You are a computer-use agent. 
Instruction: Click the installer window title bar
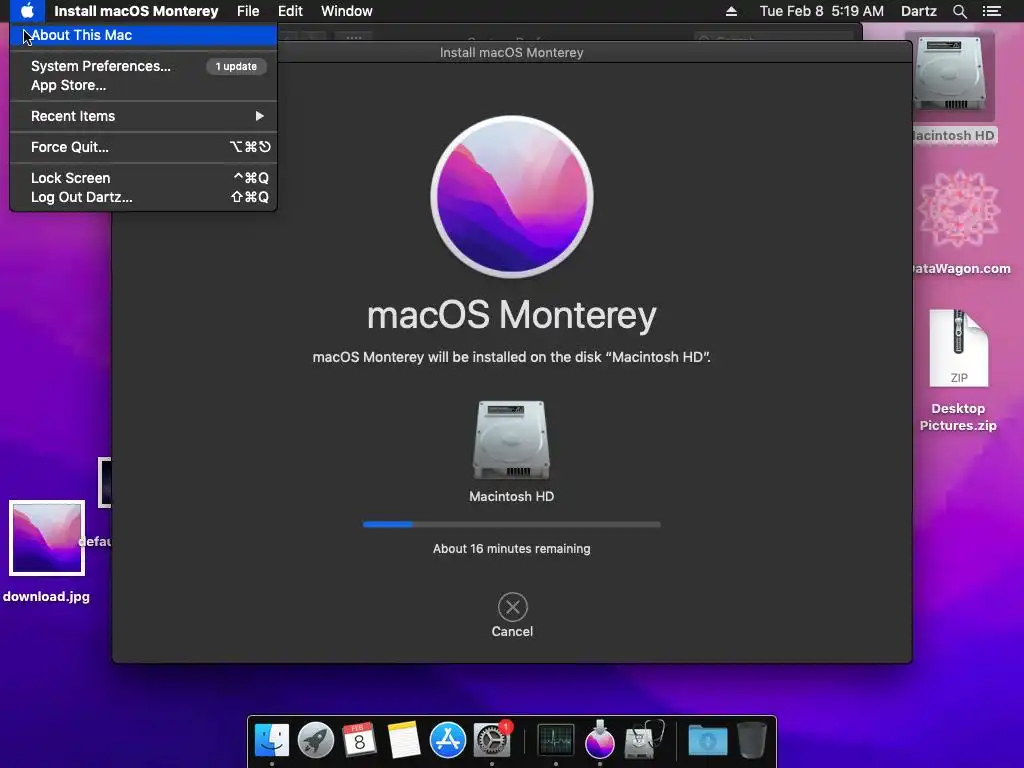(x=512, y=52)
